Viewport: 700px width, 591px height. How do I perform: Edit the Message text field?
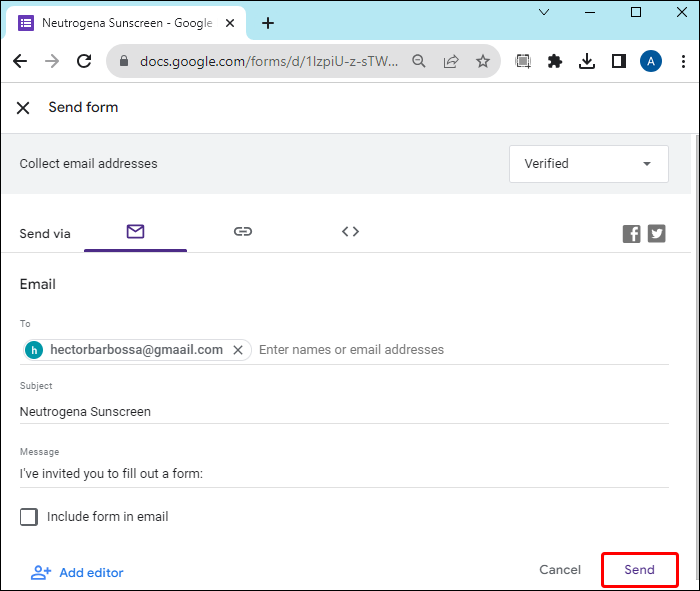click(344, 474)
